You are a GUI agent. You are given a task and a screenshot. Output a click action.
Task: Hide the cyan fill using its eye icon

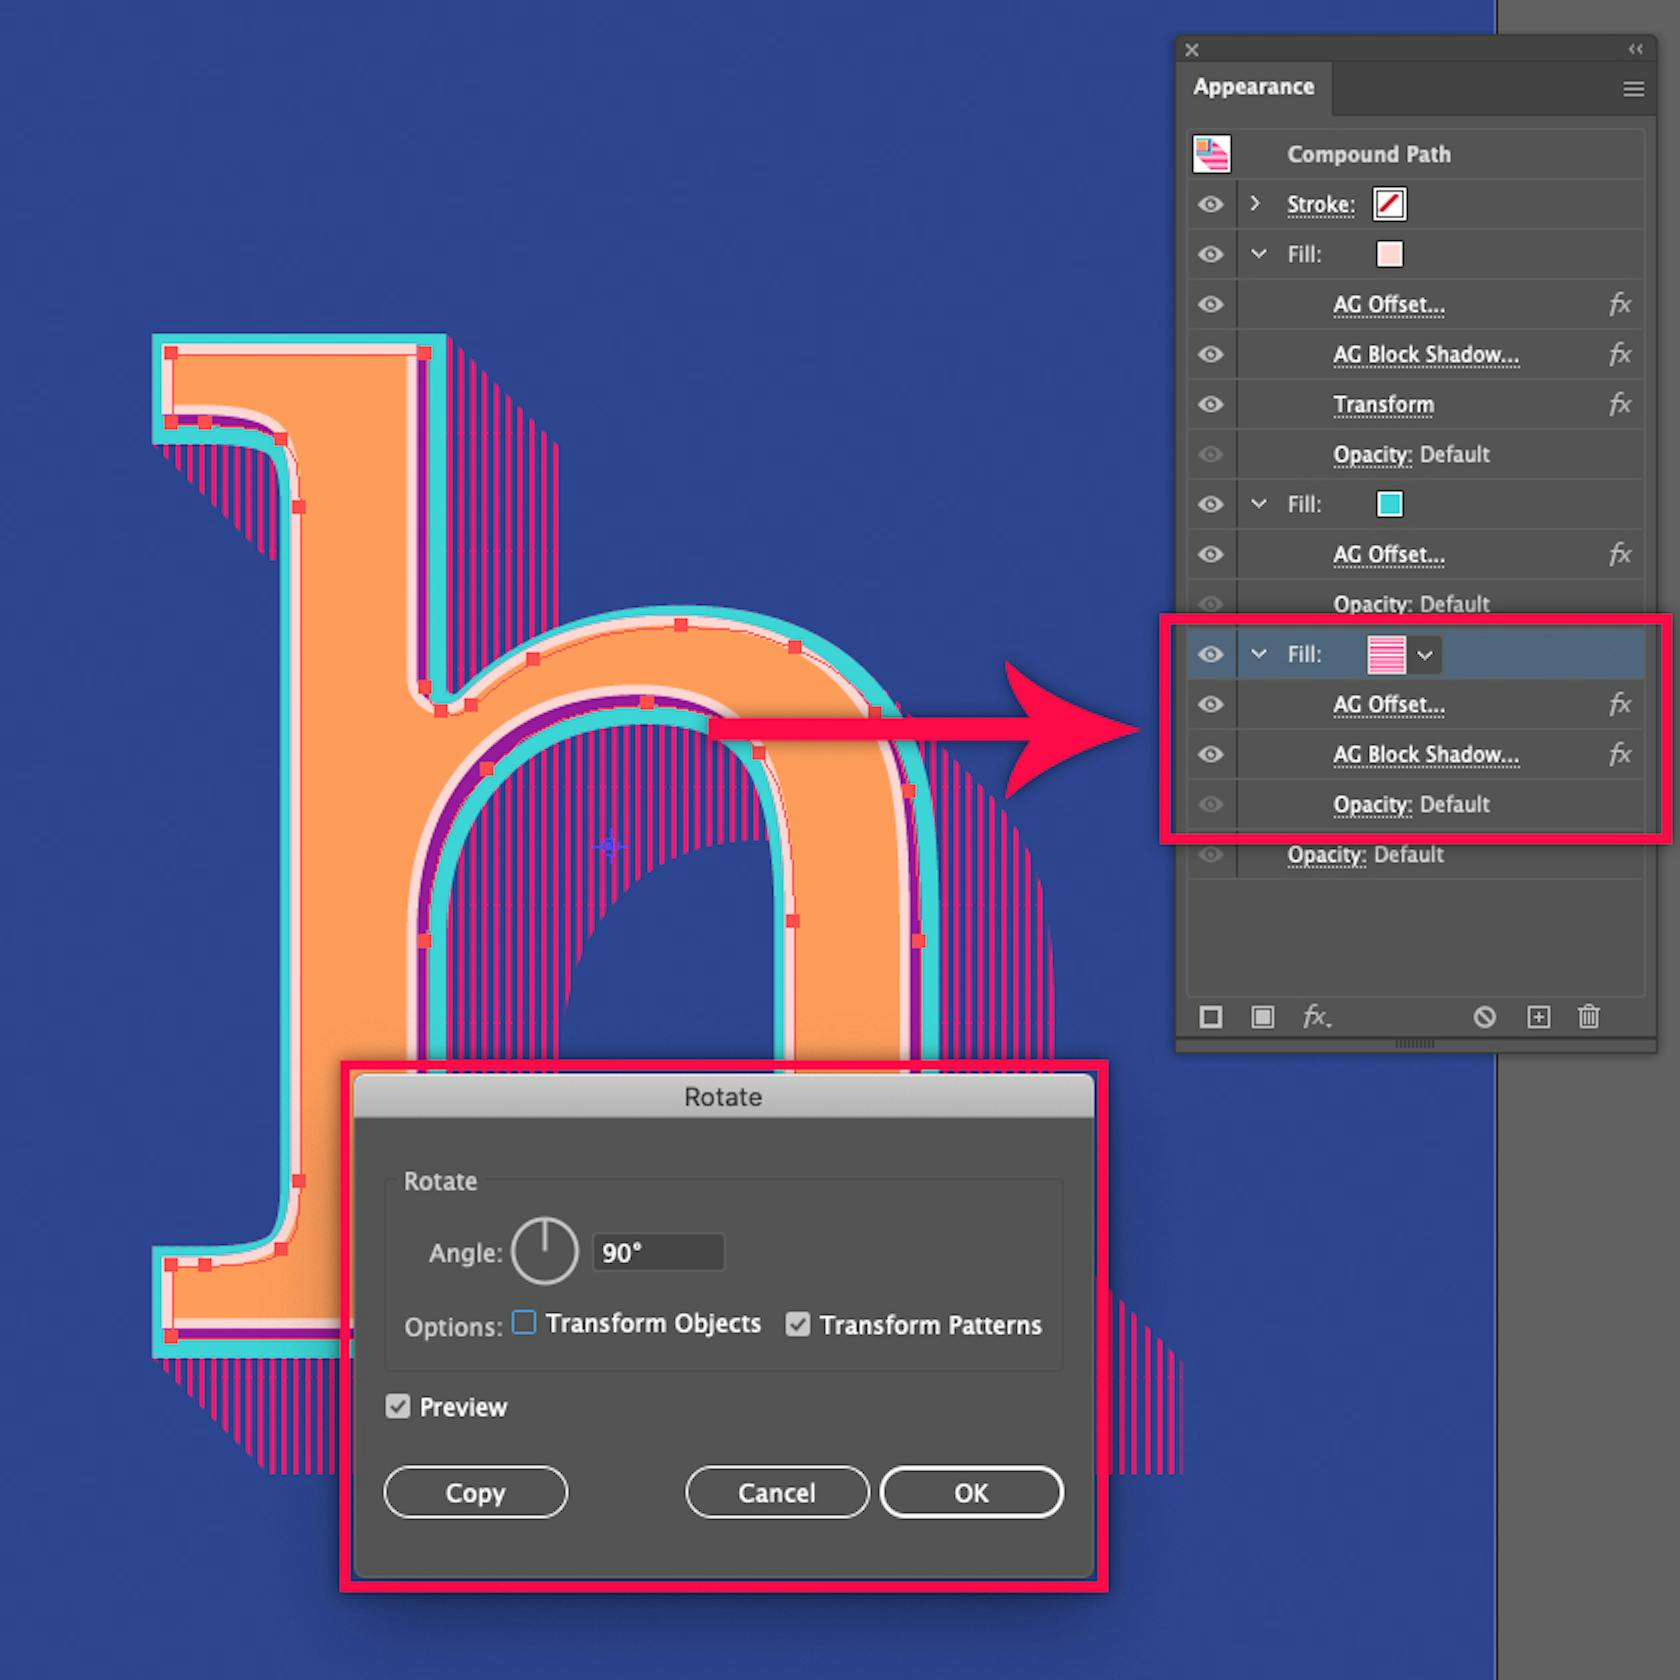pyautogui.click(x=1211, y=504)
